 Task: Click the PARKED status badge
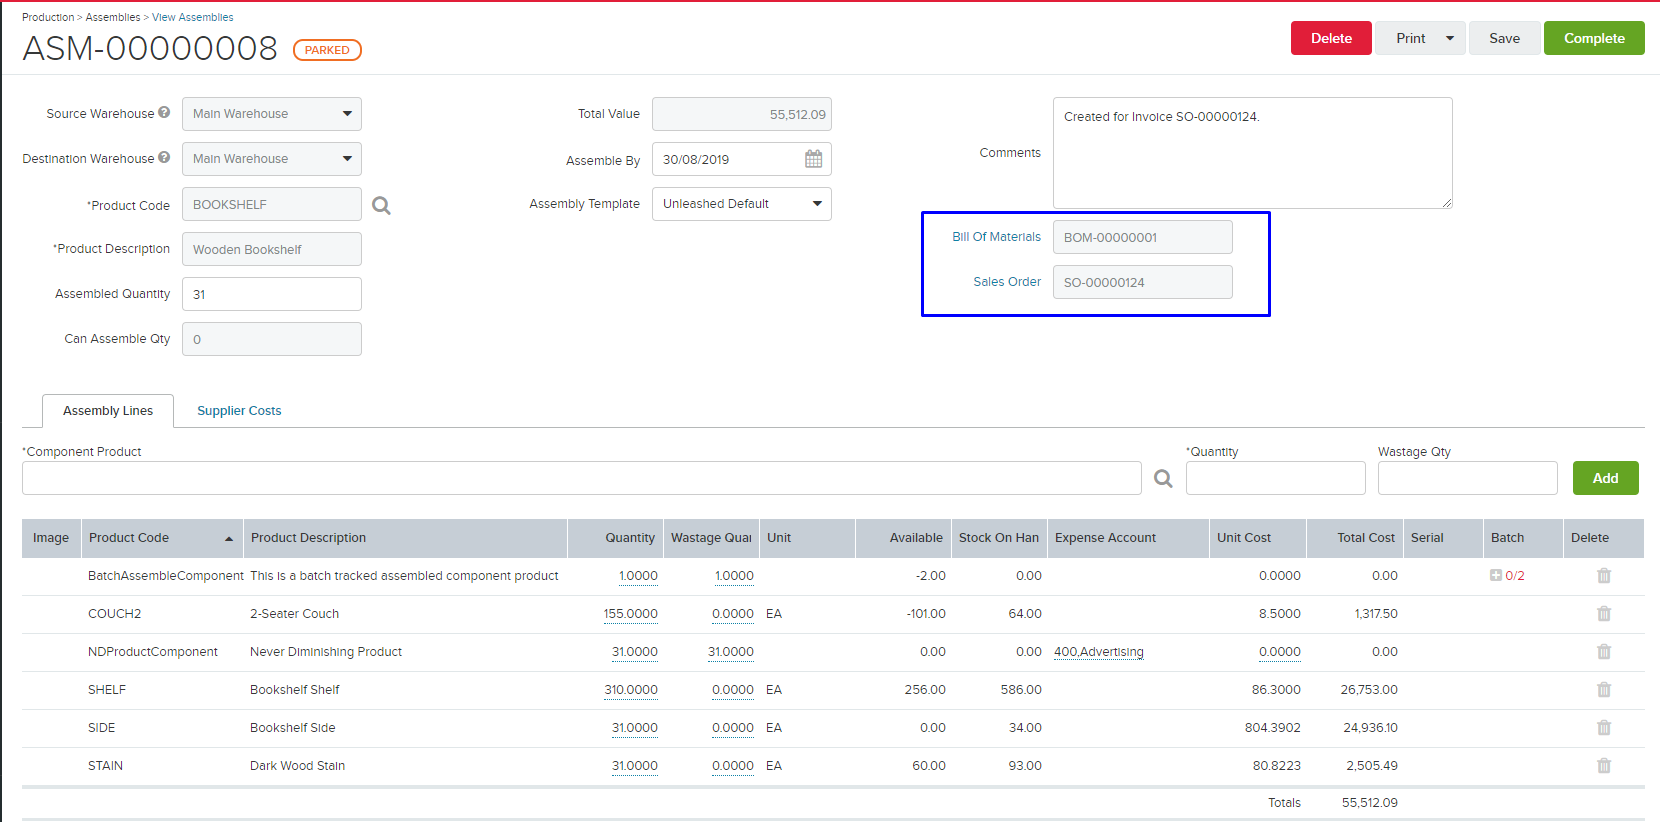pyautogui.click(x=327, y=50)
